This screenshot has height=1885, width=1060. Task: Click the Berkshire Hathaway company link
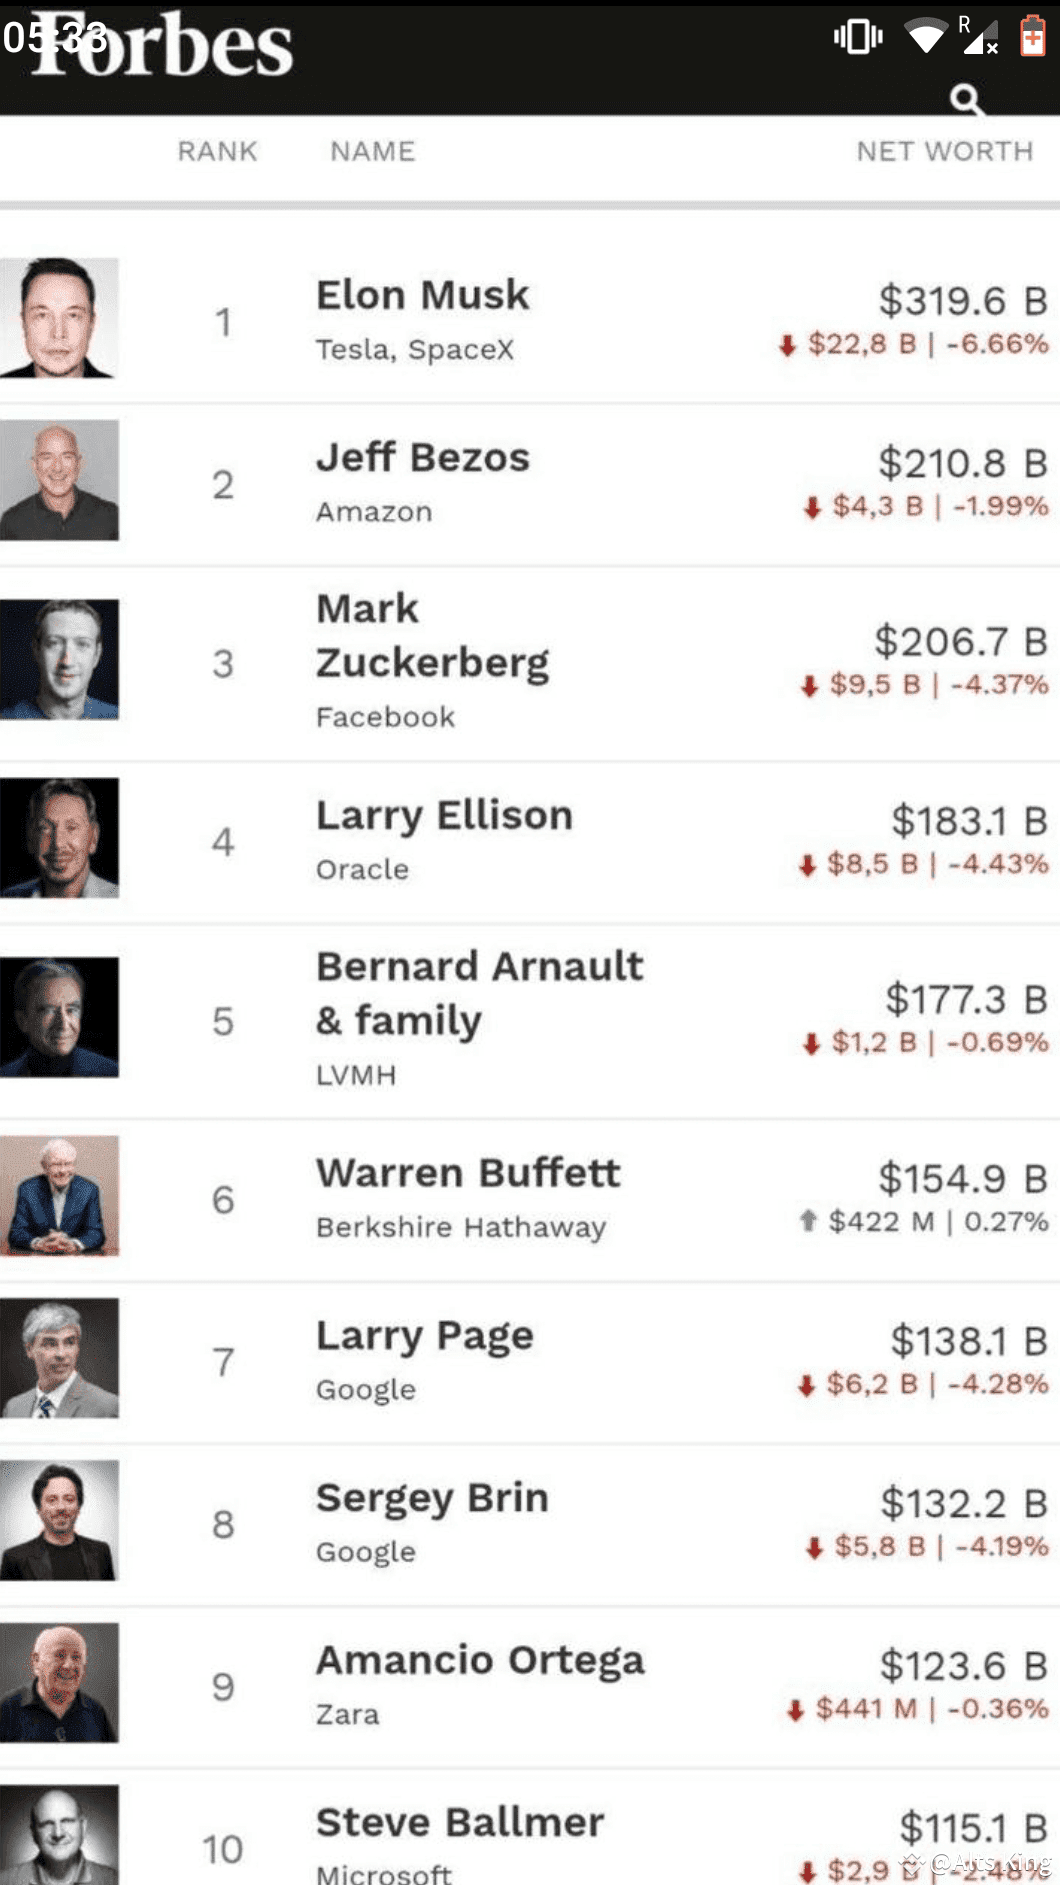tap(461, 1228)
